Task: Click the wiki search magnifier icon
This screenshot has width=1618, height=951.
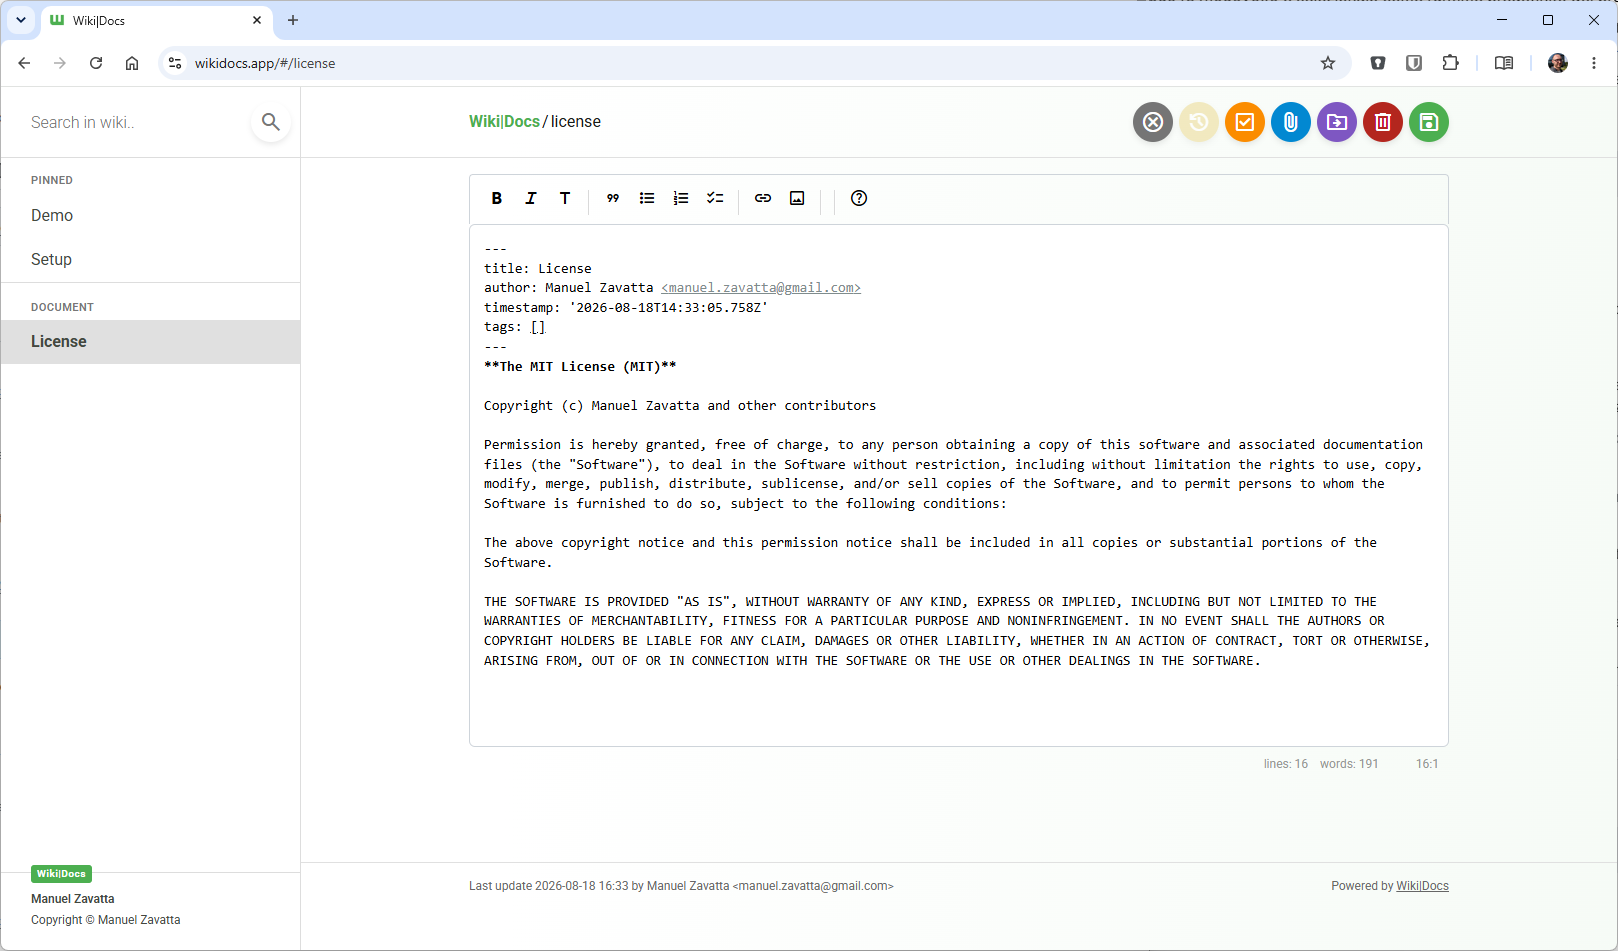Action: pos(271,122)
